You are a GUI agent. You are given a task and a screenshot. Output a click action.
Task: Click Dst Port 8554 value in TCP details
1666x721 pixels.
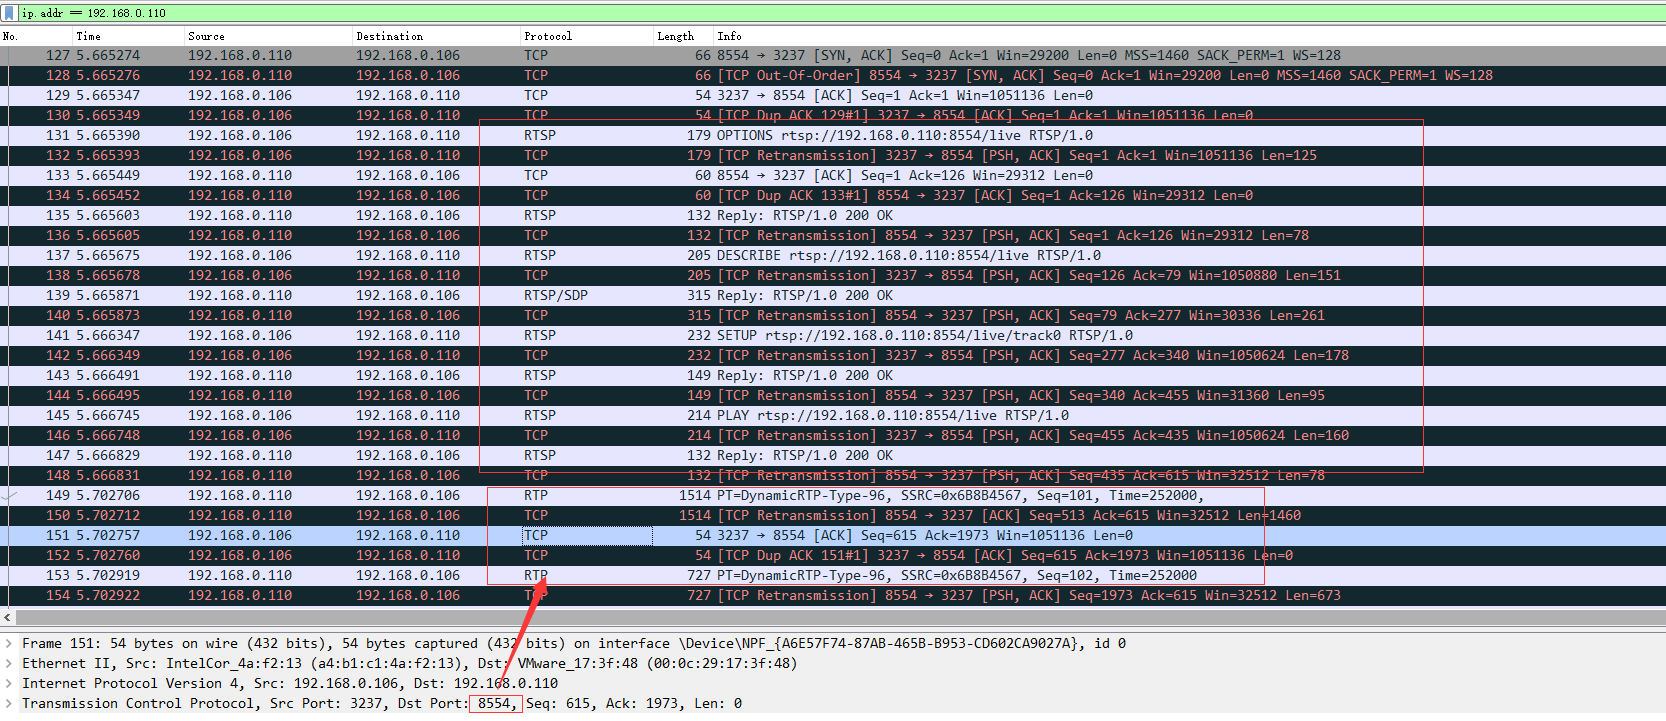(x=495, y=703)
